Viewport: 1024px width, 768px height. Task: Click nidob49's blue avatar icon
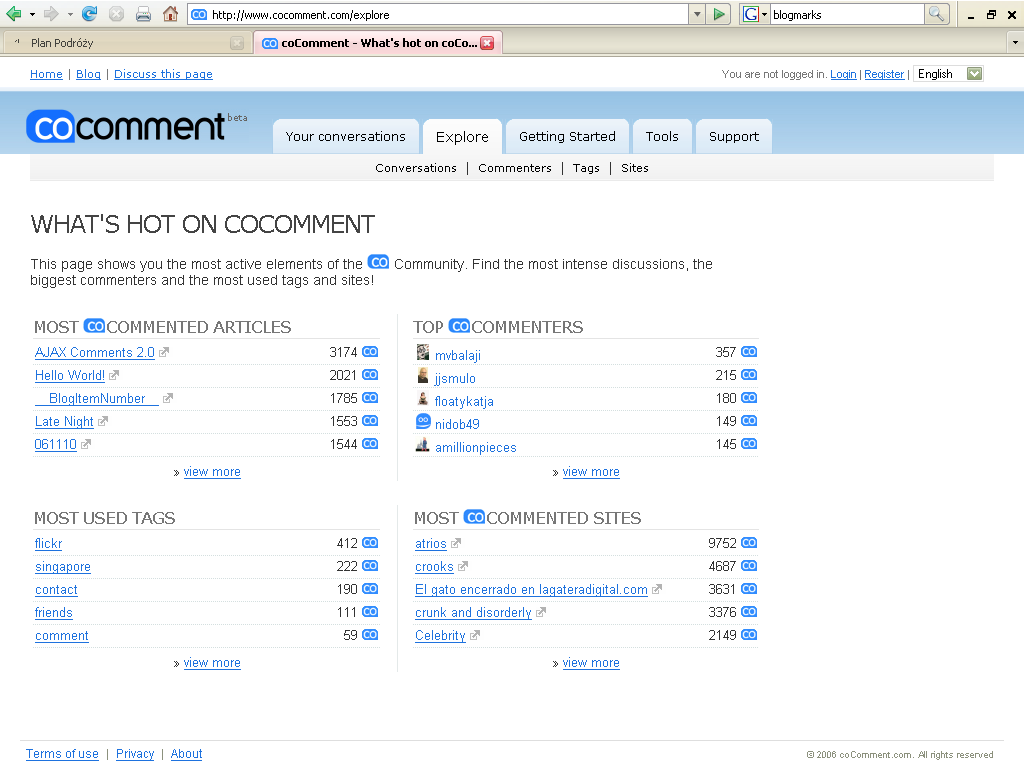pos(423,421)
